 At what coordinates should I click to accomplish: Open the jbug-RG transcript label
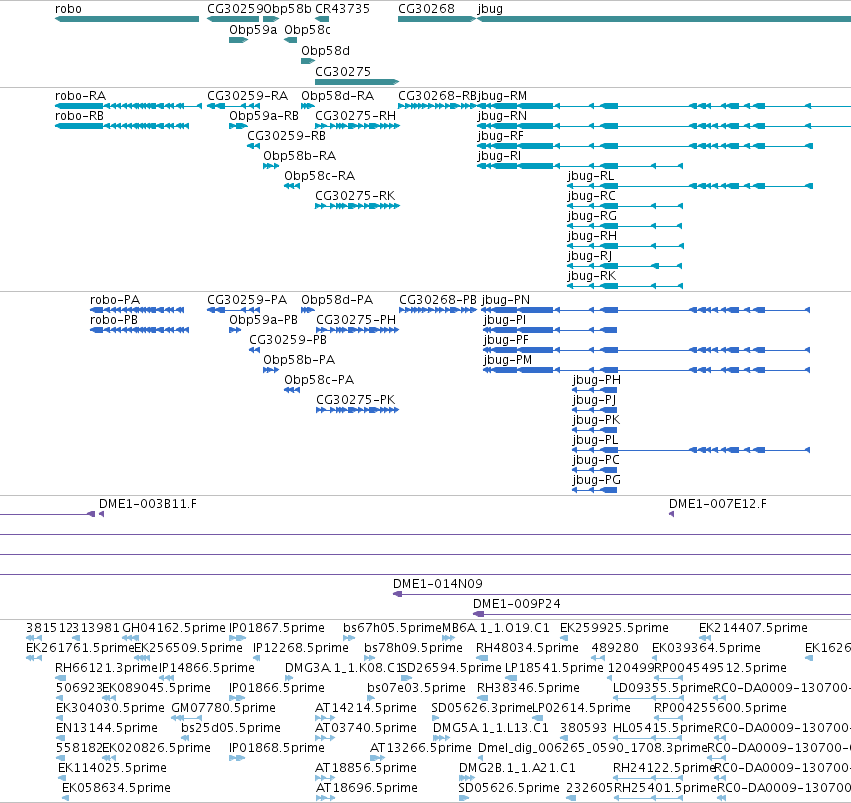(592, 216)
